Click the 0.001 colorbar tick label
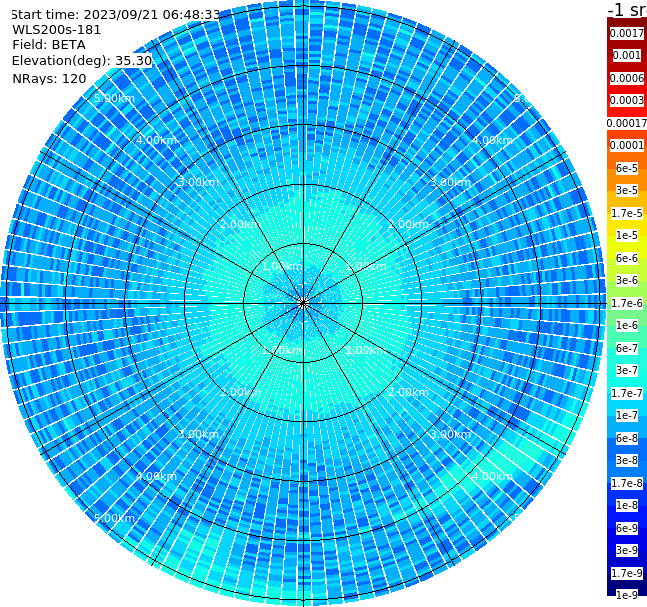The width and height of the screenshot is (647, 607). click(627, 55)
